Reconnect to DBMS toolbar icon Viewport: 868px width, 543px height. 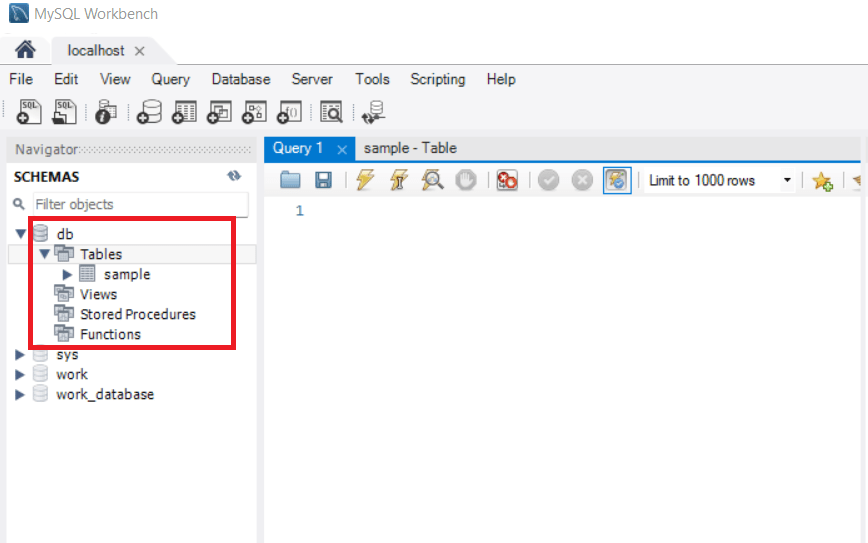coord(373,112)
